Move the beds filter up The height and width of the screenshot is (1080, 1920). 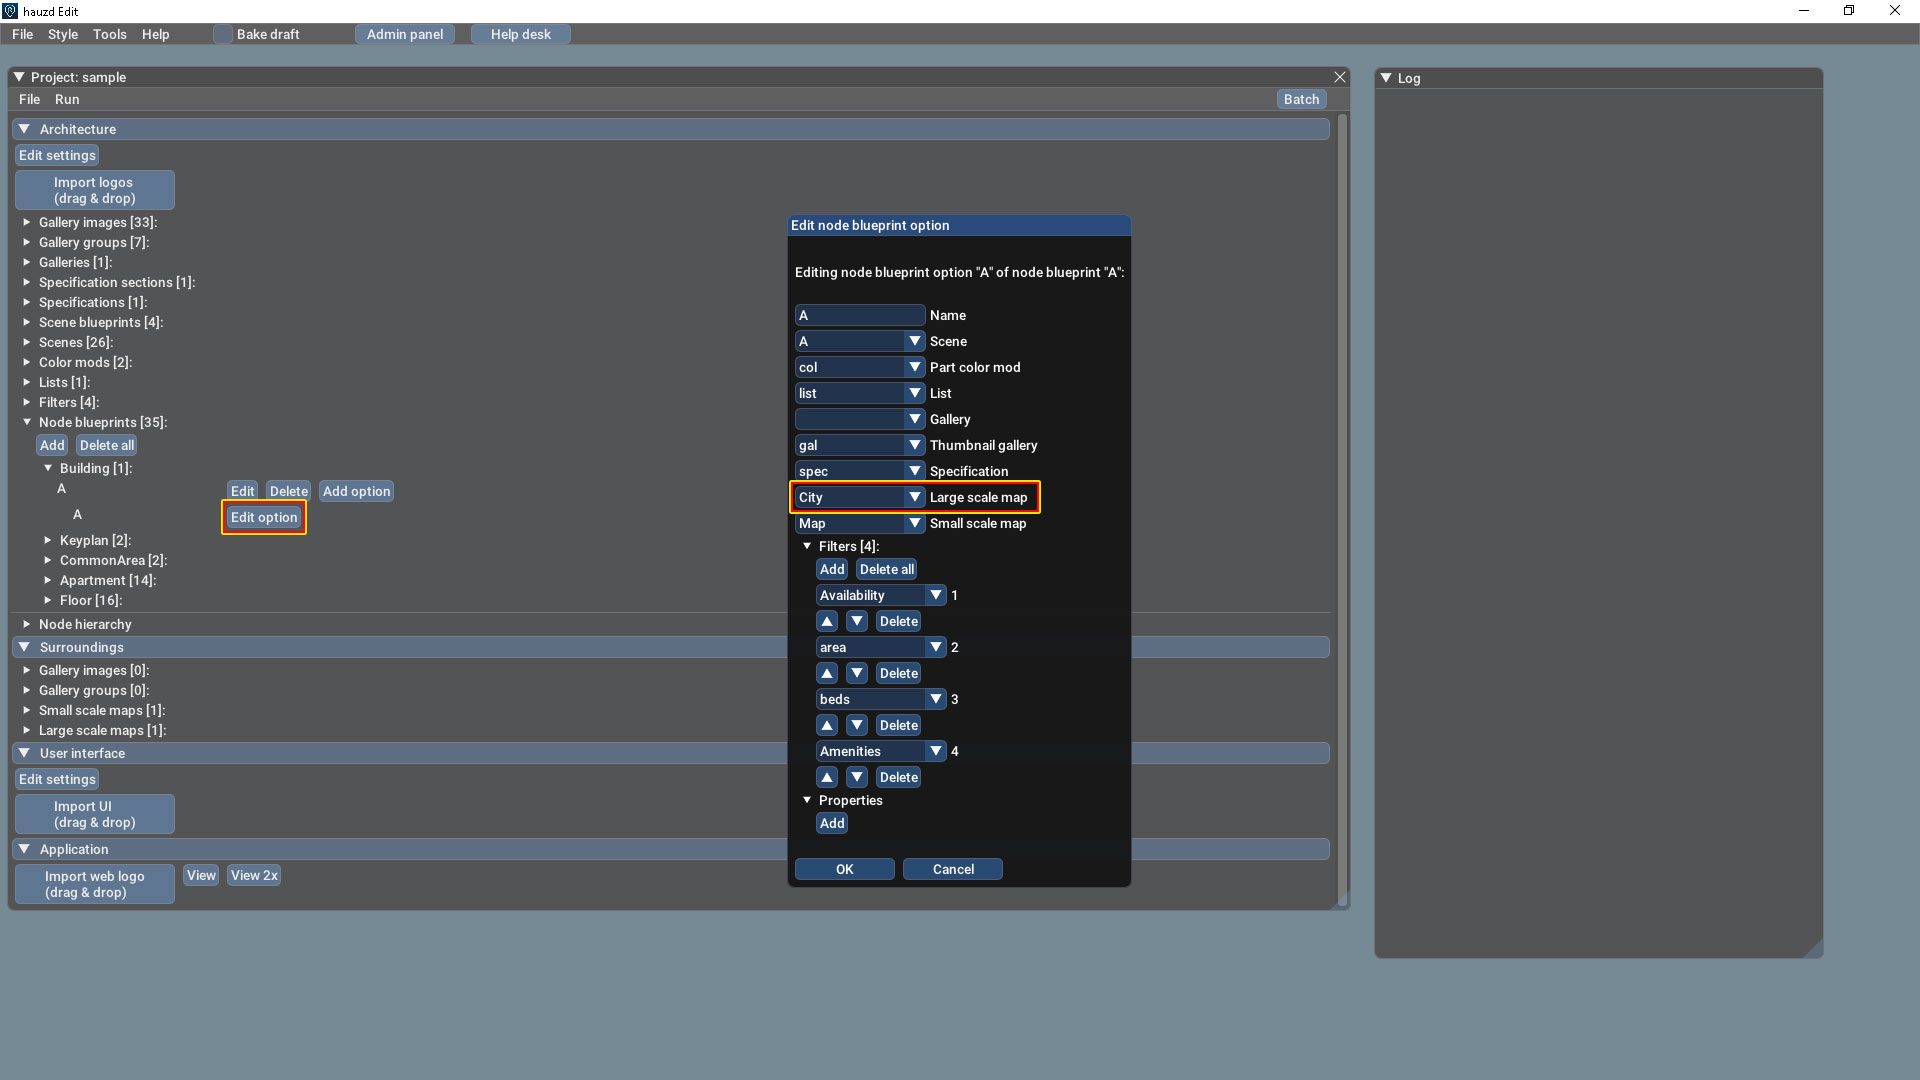click(x=827, y=725)
